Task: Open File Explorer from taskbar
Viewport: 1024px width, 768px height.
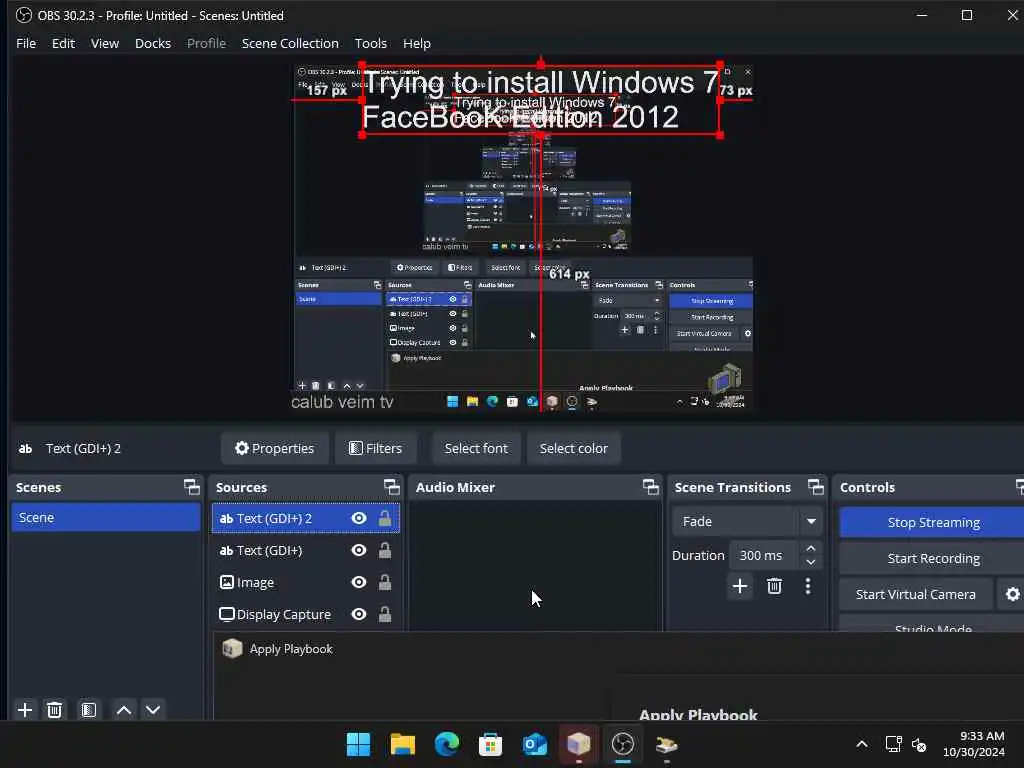Action: point(402,744)
